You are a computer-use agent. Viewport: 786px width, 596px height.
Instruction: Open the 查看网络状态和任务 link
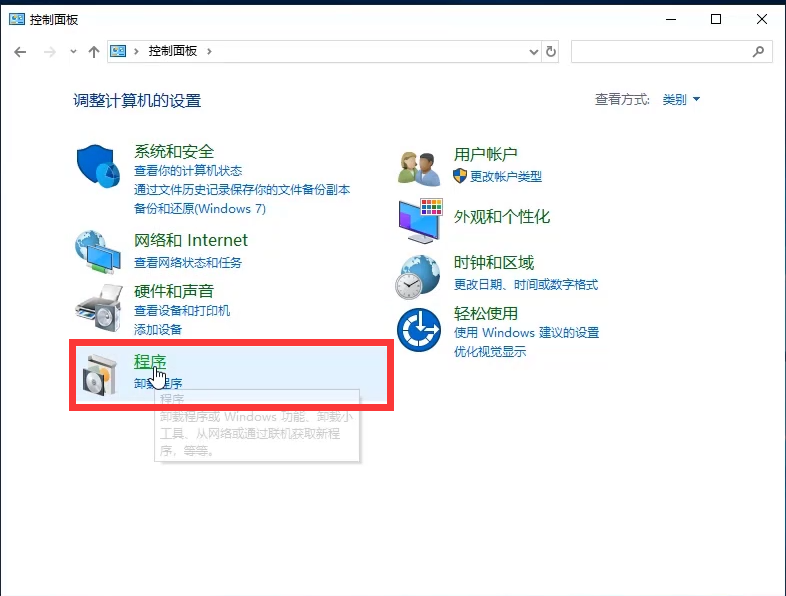pos(188,262)
